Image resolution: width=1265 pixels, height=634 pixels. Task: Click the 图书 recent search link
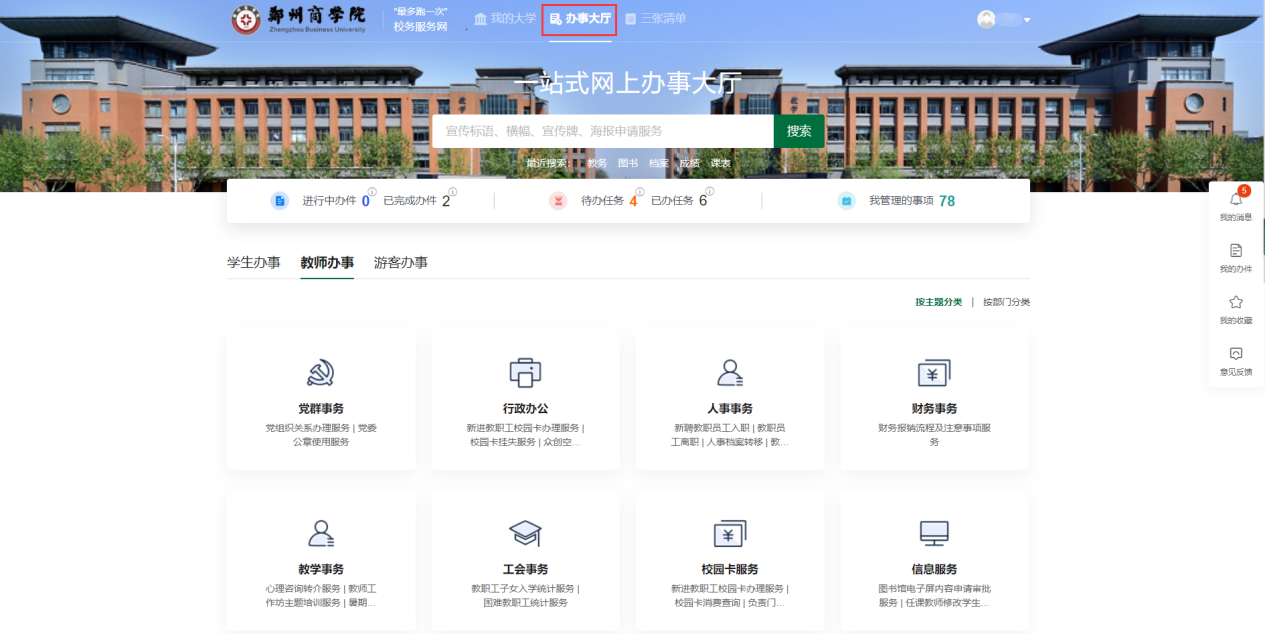tap(627, 163)
